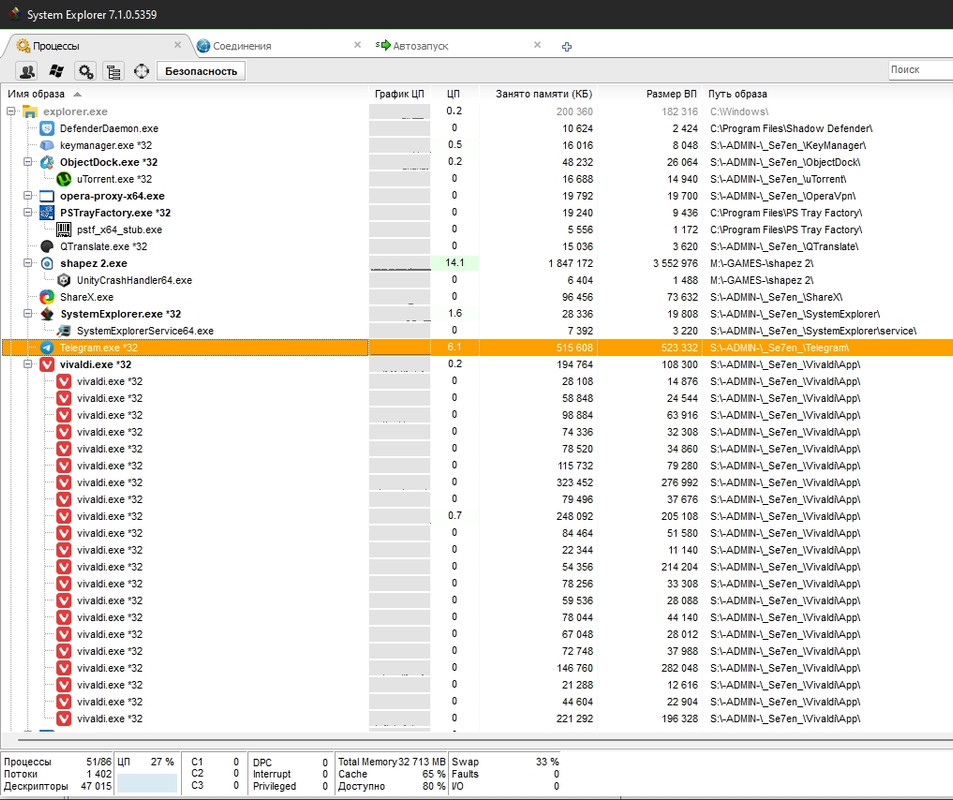Select vivaldi.exe row using 323 452 KB
Screen dimensions: 953x800
pos(476,483)
